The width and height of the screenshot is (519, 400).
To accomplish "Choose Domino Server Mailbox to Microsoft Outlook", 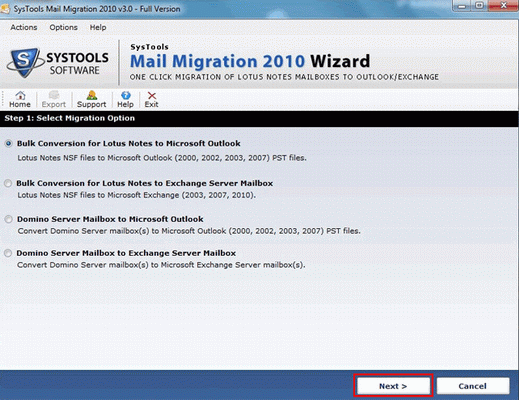I will [x=8, y=219].
